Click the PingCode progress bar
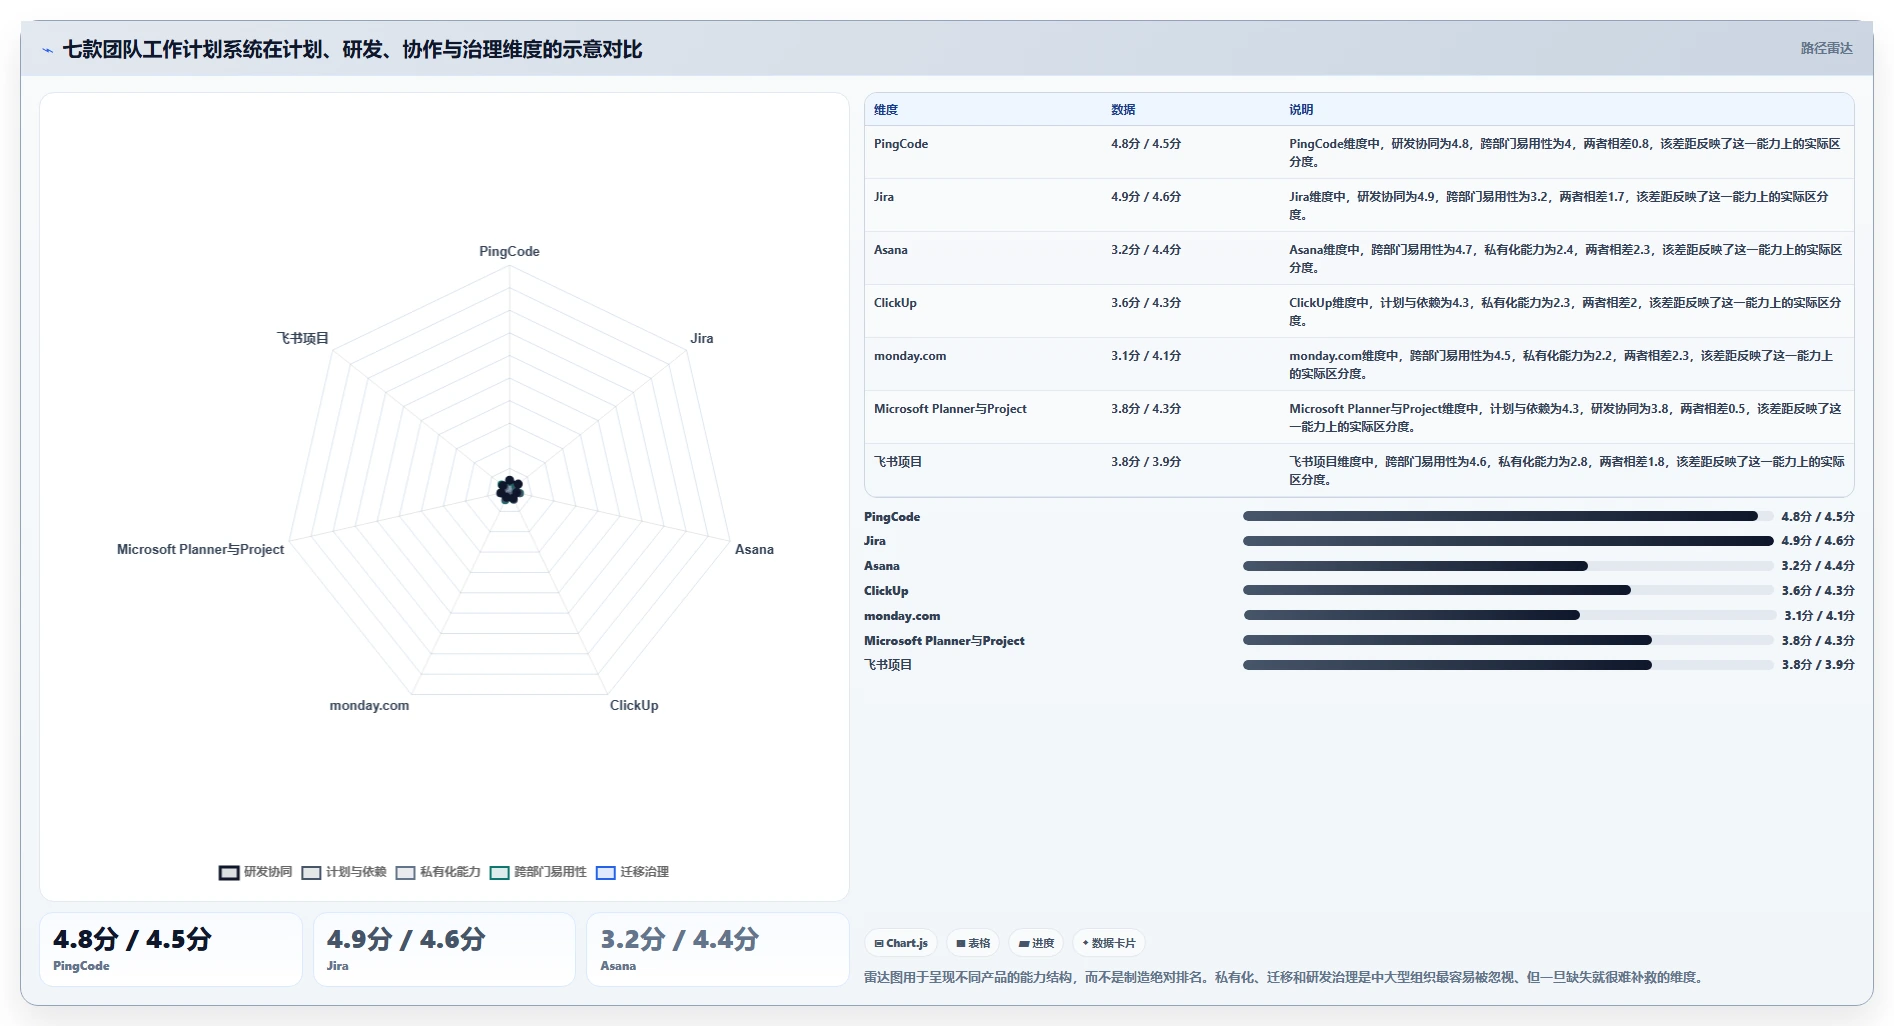The height and width of the screenshot is (1026, 1894). point(1508,516)
